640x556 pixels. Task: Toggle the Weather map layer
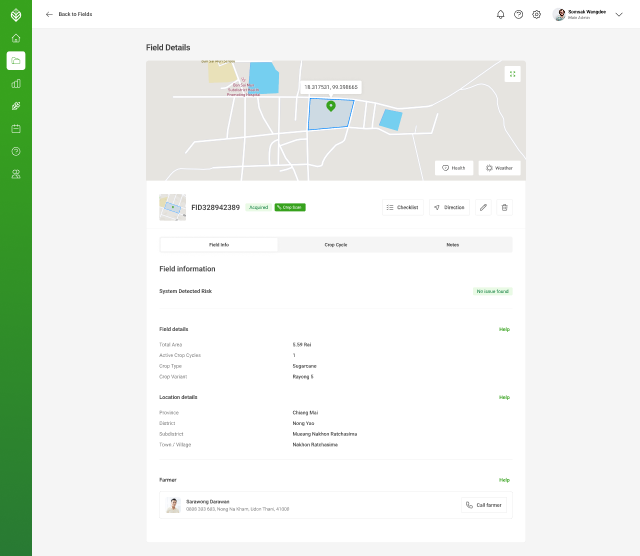pyautogui.click(x=499, y=168)
